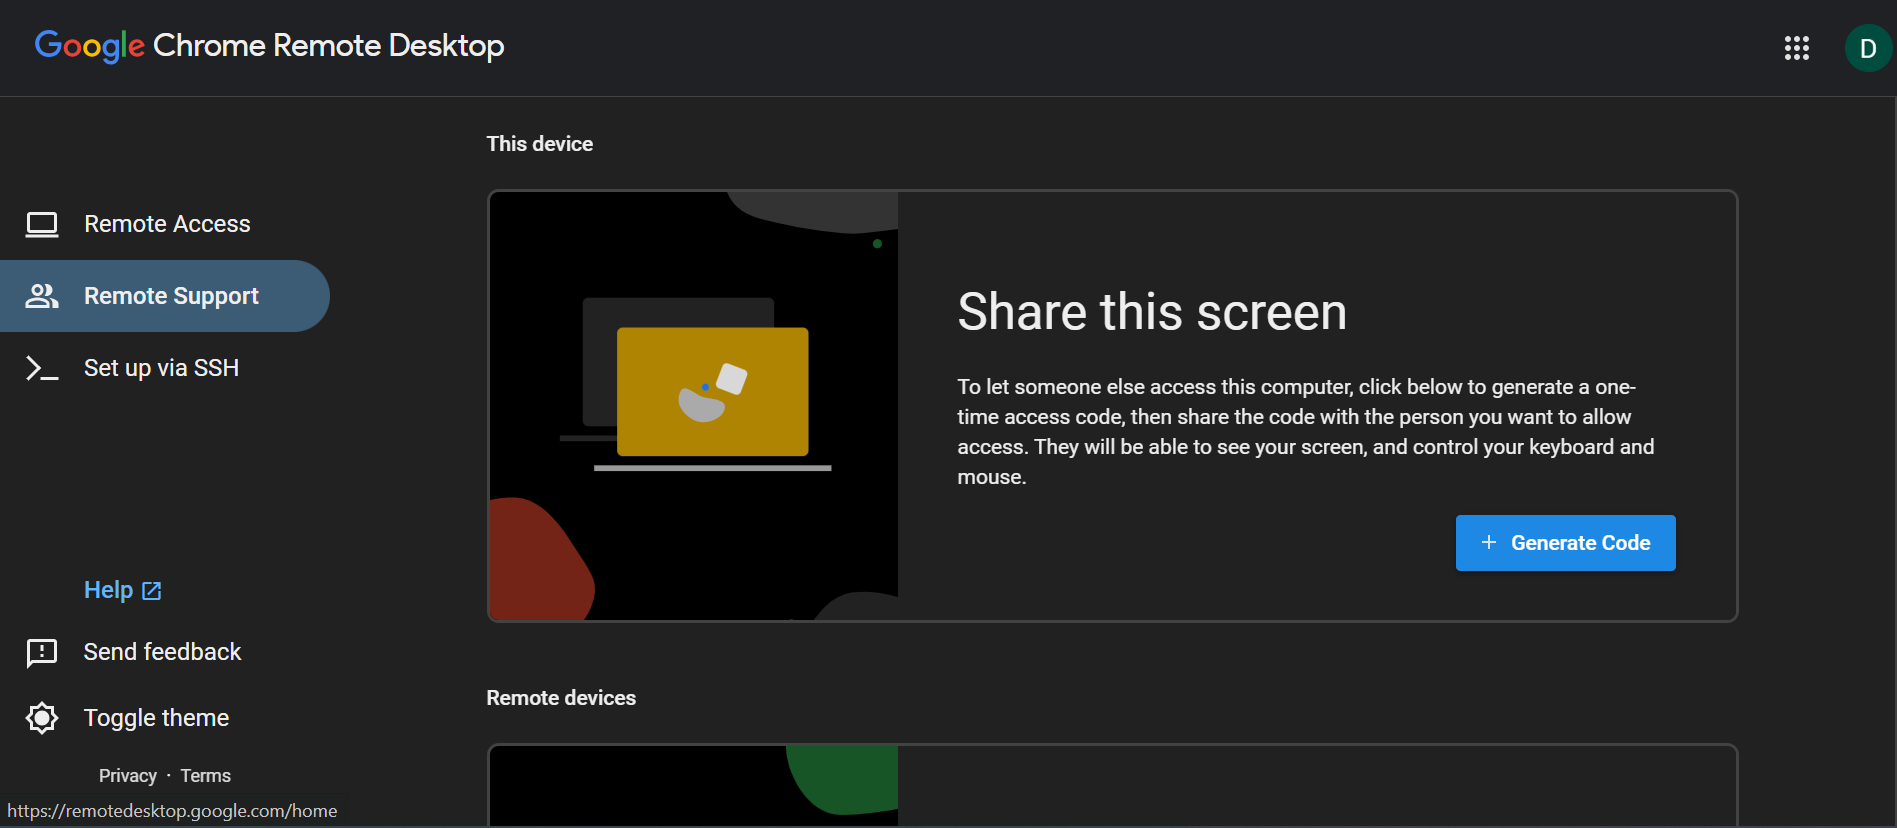This screenshot has width=1897, height=828.
Task: Click the Google logo in the header
Action: [90, 46]
